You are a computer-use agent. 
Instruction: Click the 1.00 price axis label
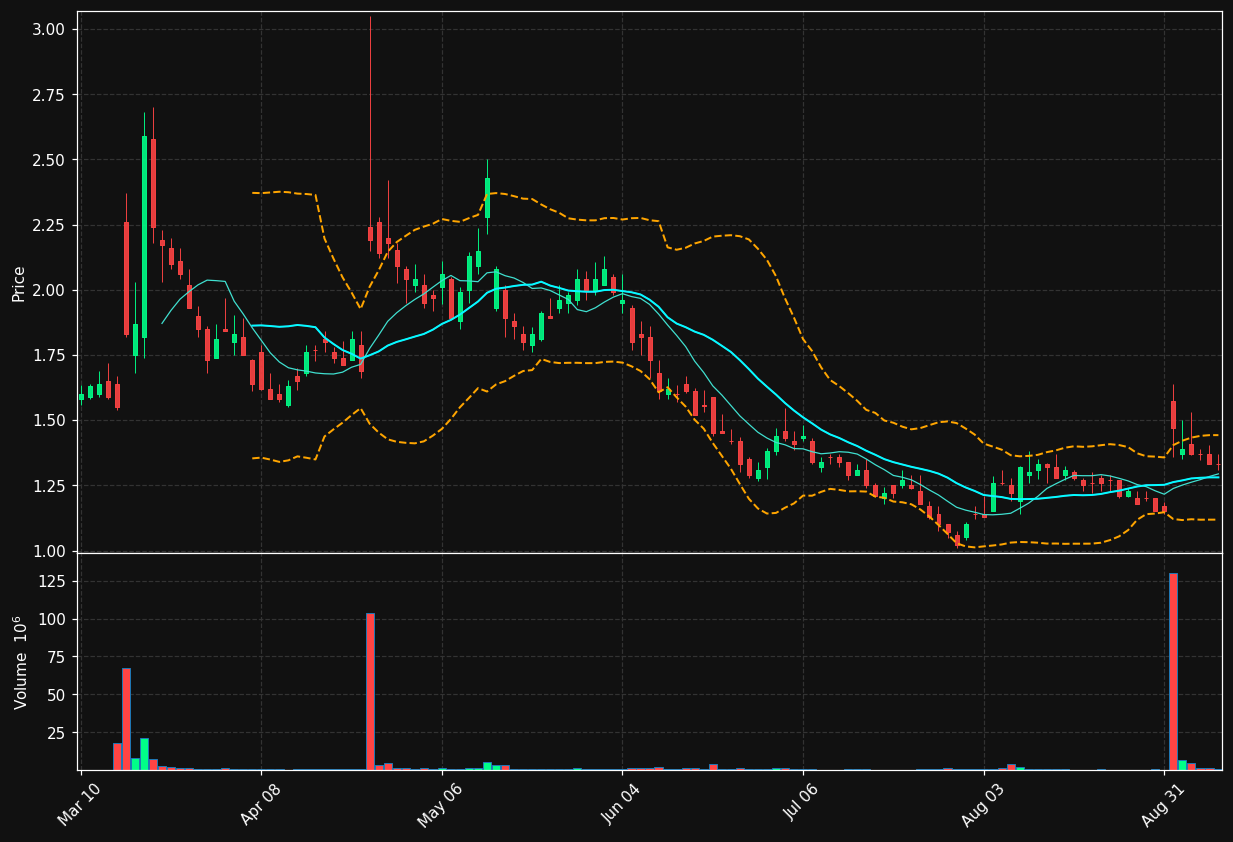point(48,551)
